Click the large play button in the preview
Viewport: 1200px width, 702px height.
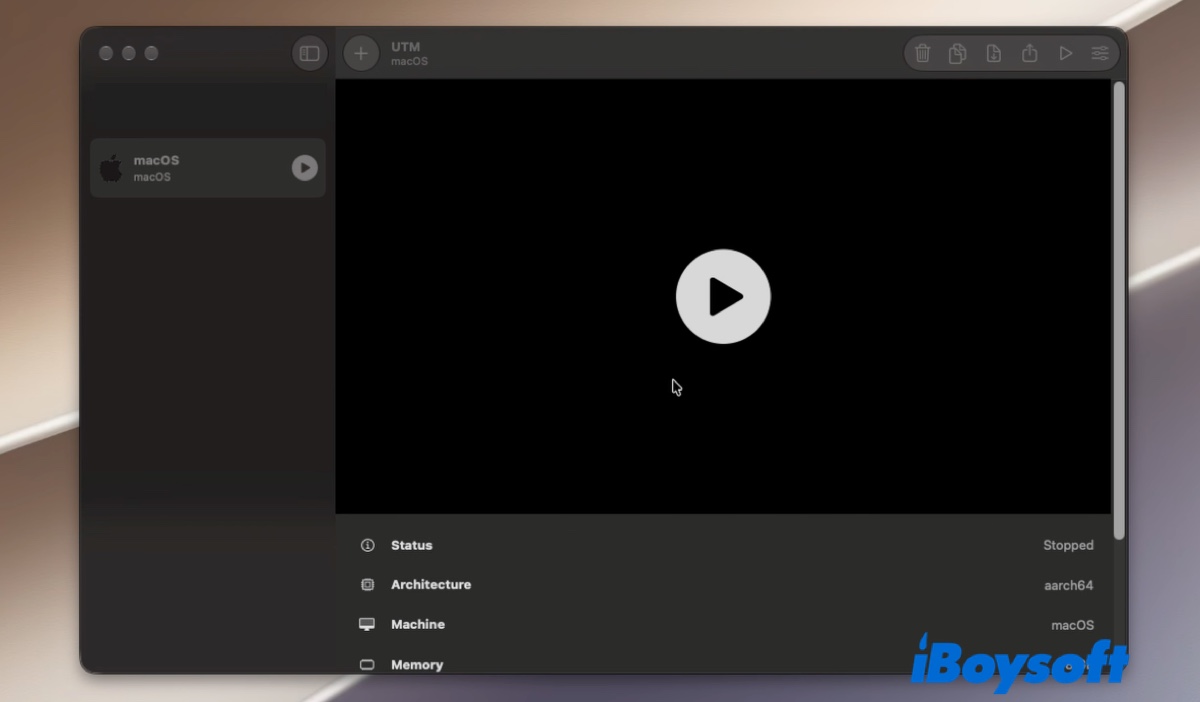[x=723, y=297]
